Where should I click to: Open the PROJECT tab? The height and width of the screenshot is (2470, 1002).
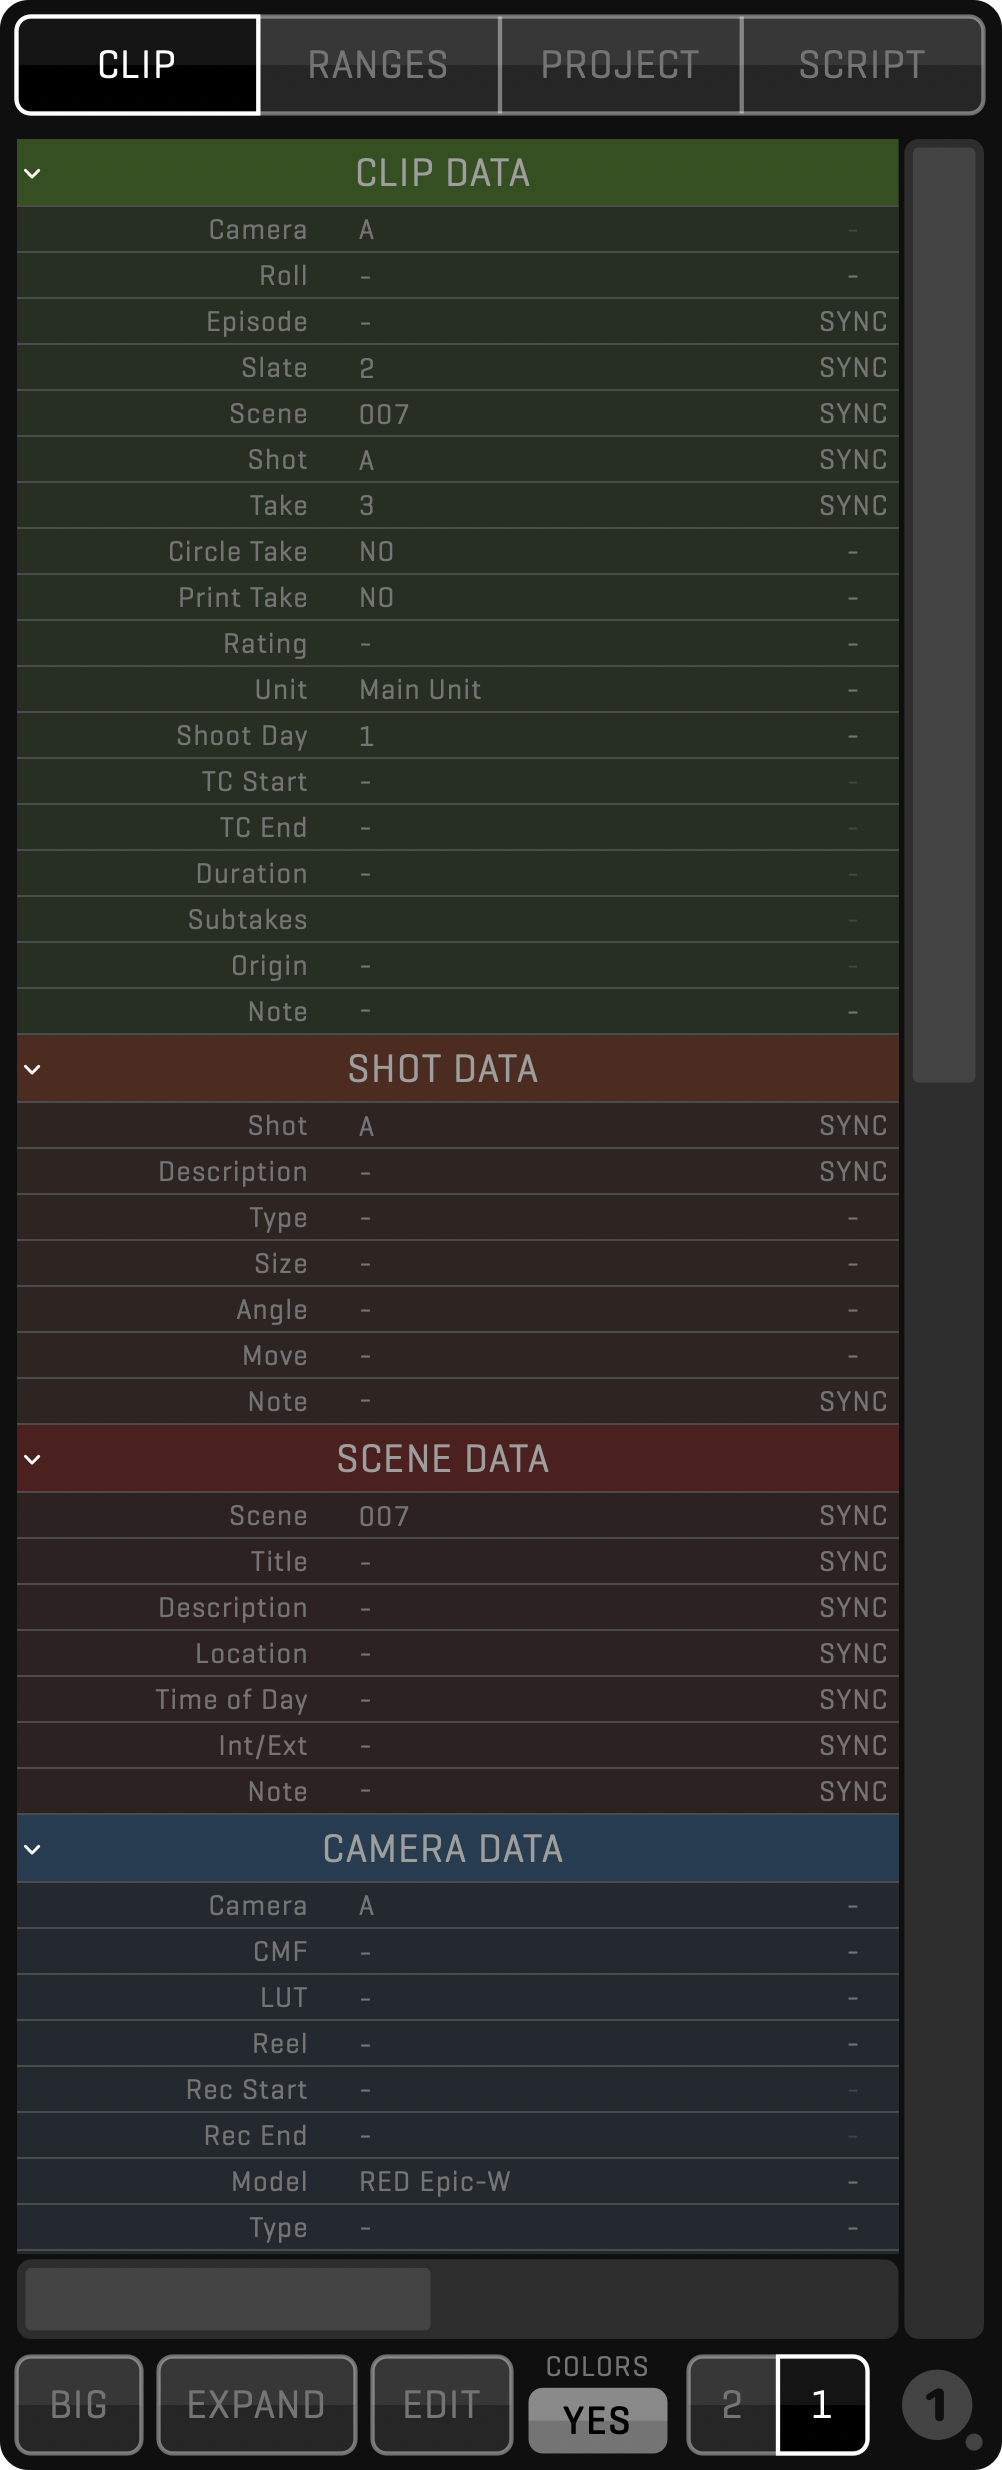coord(620,66)
